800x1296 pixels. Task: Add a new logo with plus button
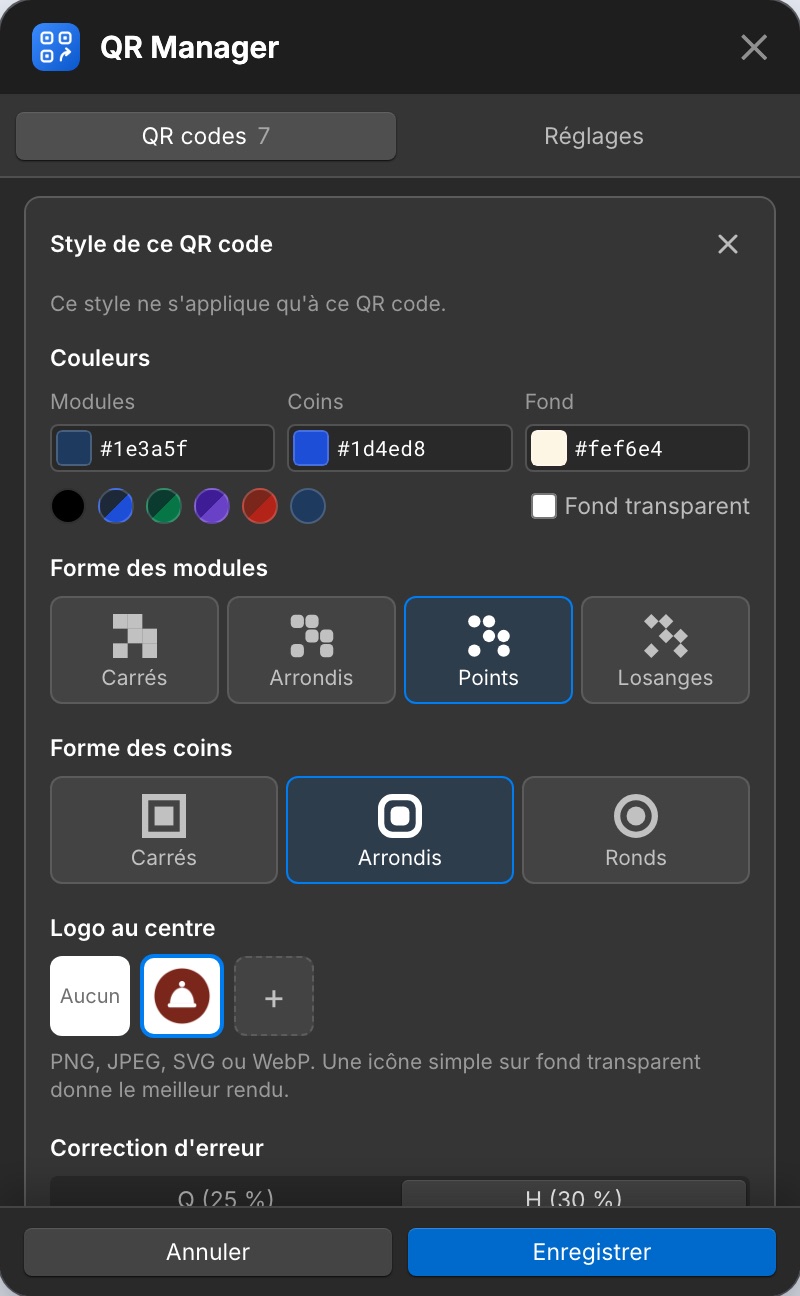[x=274, y=996]
